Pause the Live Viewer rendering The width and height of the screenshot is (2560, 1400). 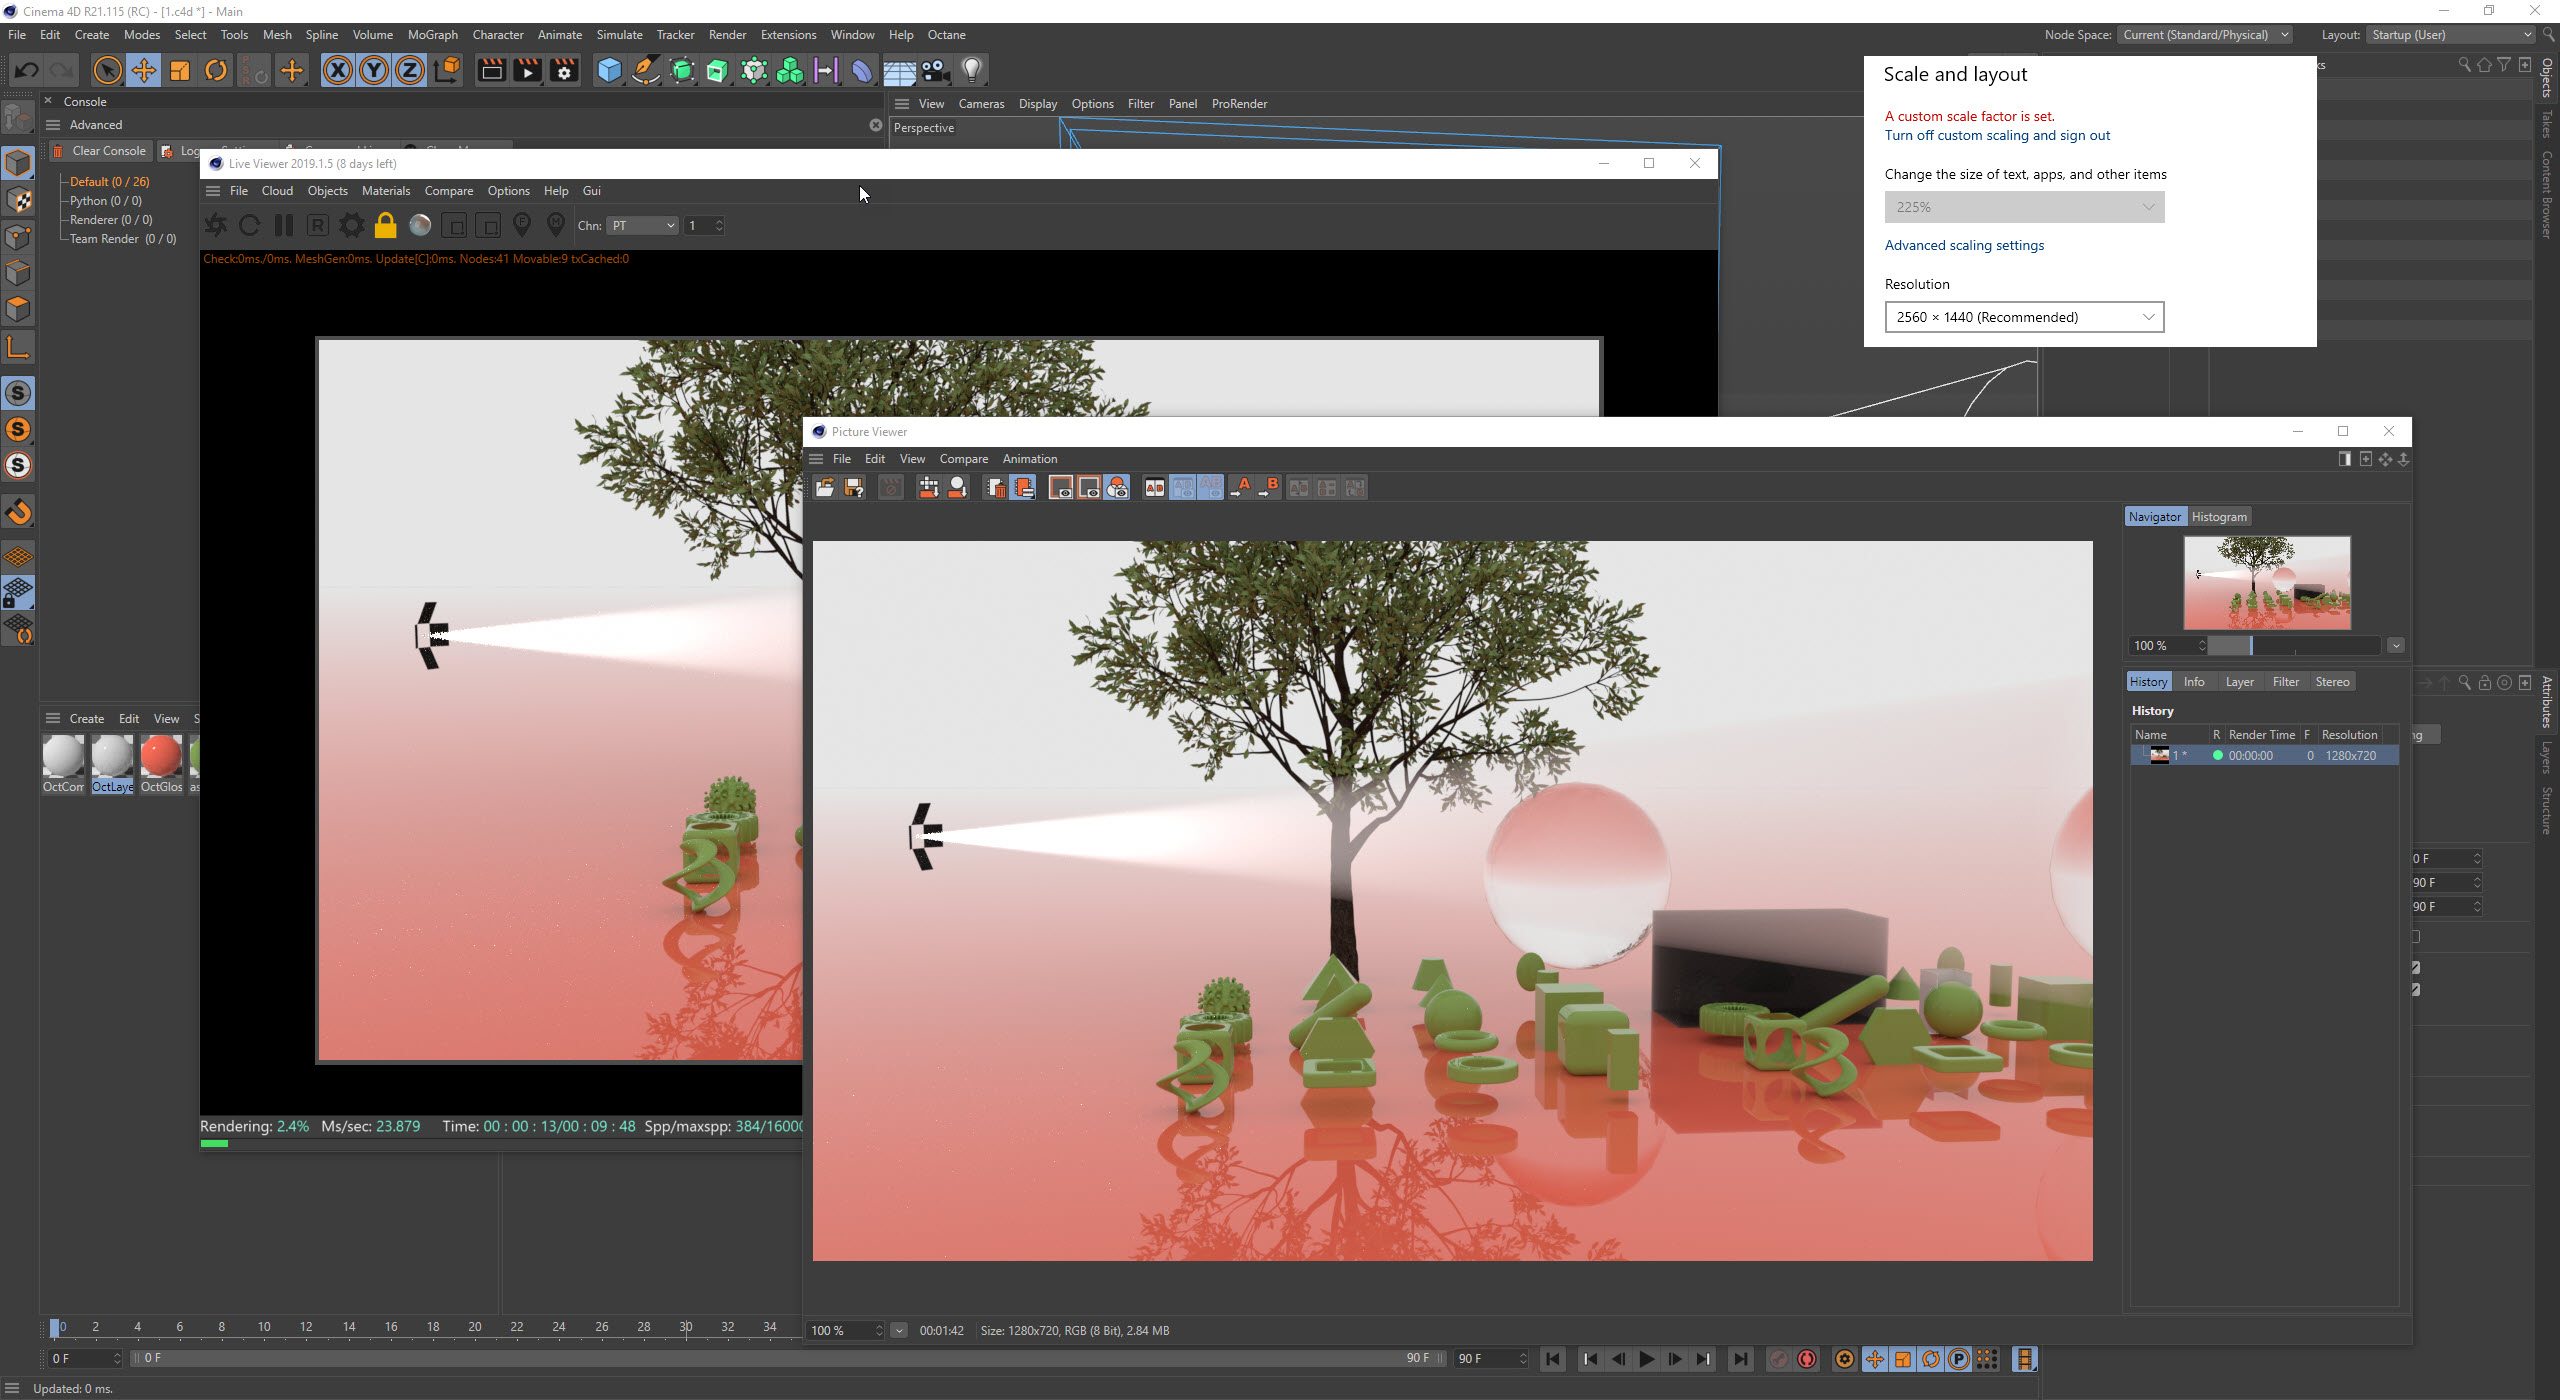coord(284,225)
